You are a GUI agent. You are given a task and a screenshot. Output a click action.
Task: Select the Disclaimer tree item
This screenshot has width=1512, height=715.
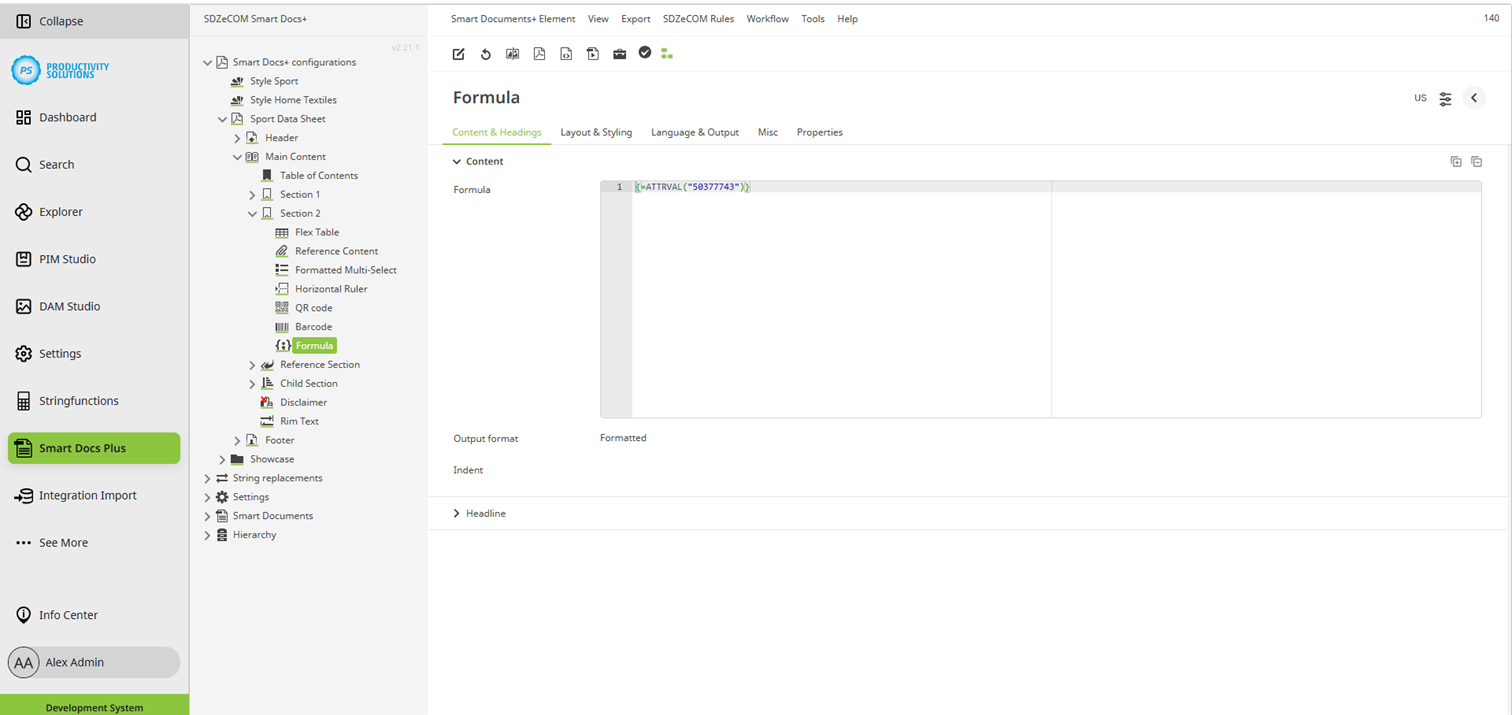pyautogui.click(x=303, y=403)
